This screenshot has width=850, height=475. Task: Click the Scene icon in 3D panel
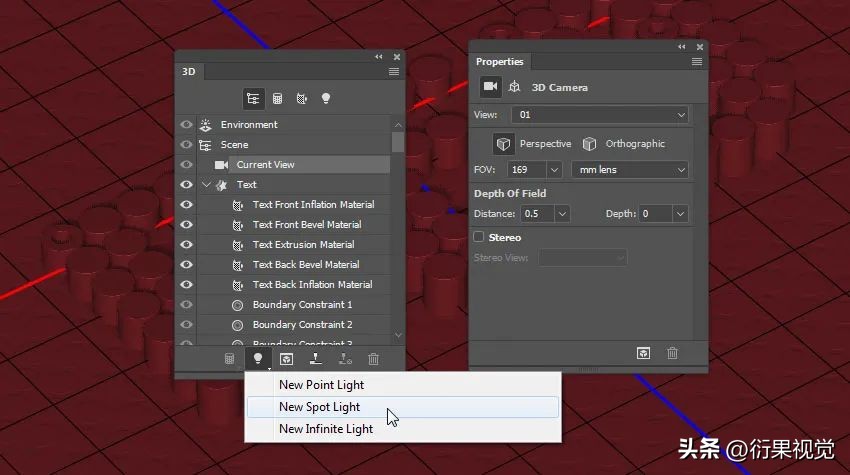[x=205, y=145]
